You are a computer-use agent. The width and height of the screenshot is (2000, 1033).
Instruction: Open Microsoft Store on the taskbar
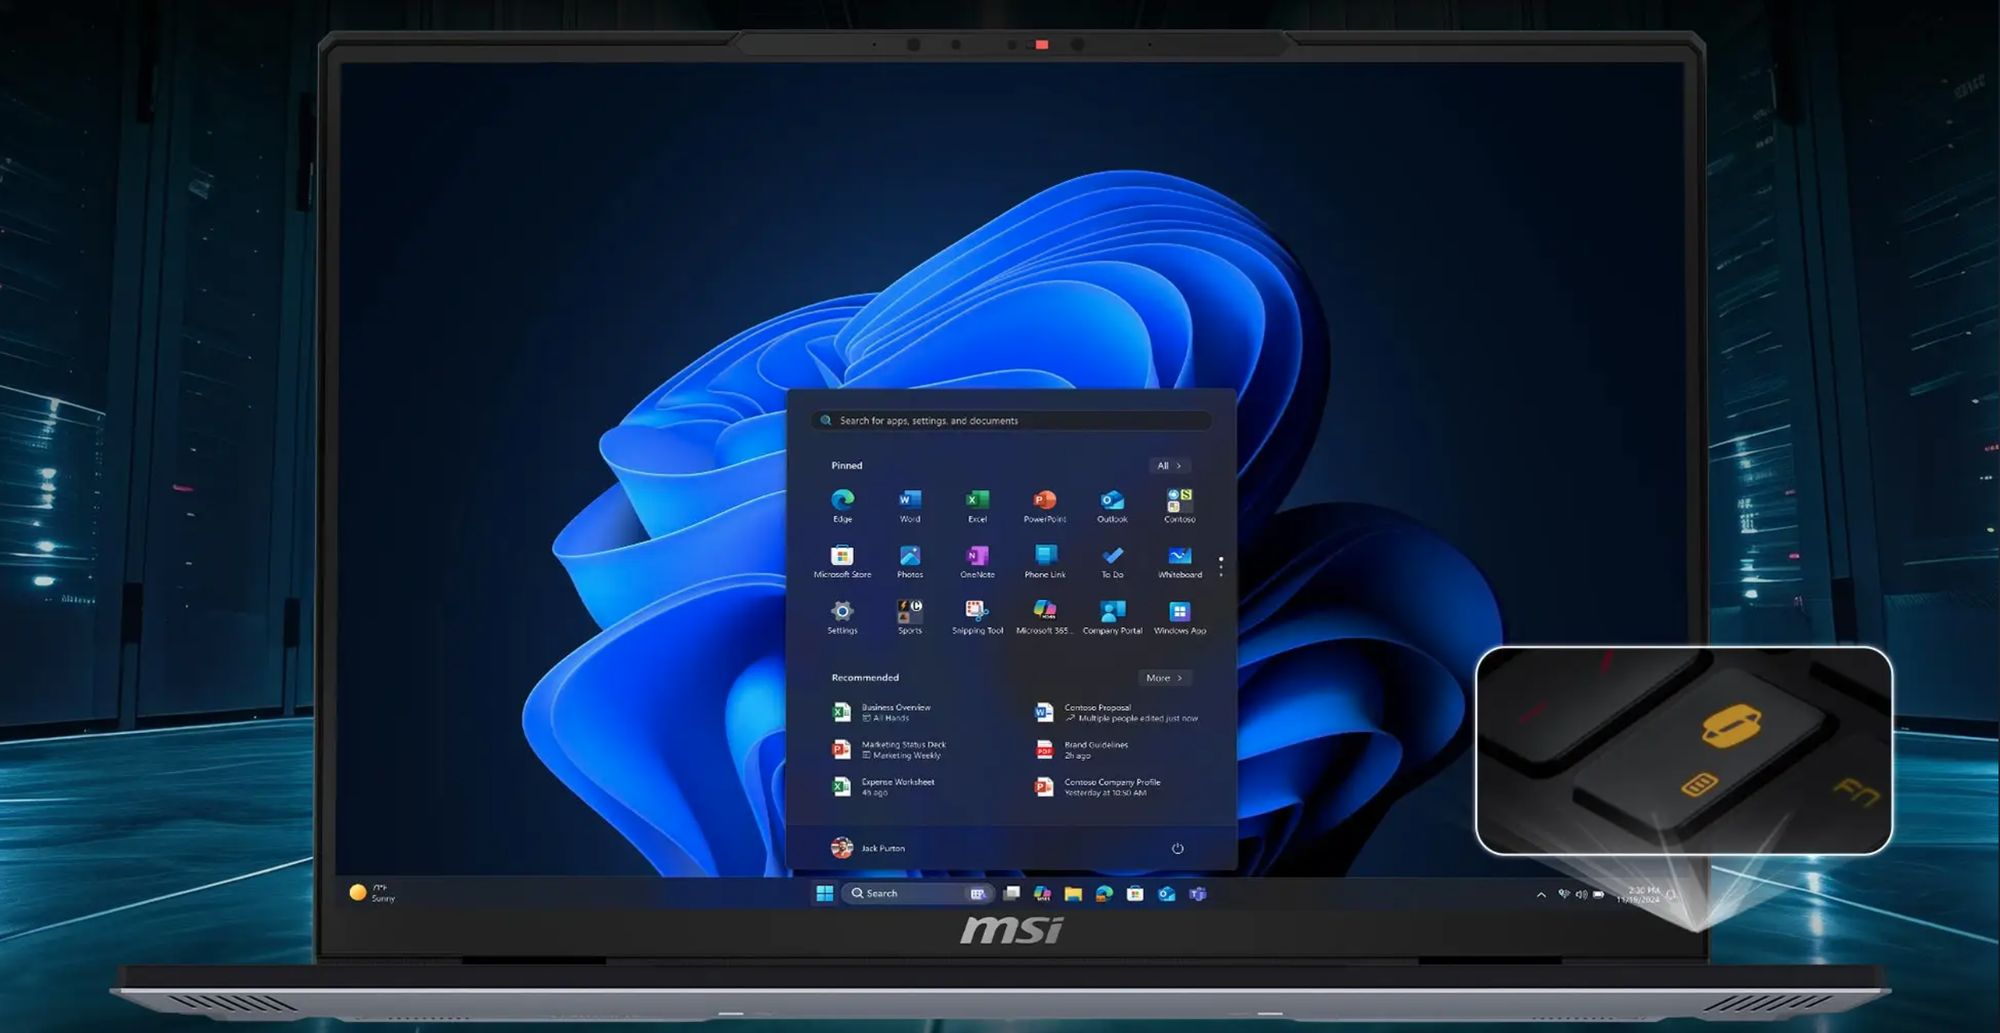coord(1135,893)
